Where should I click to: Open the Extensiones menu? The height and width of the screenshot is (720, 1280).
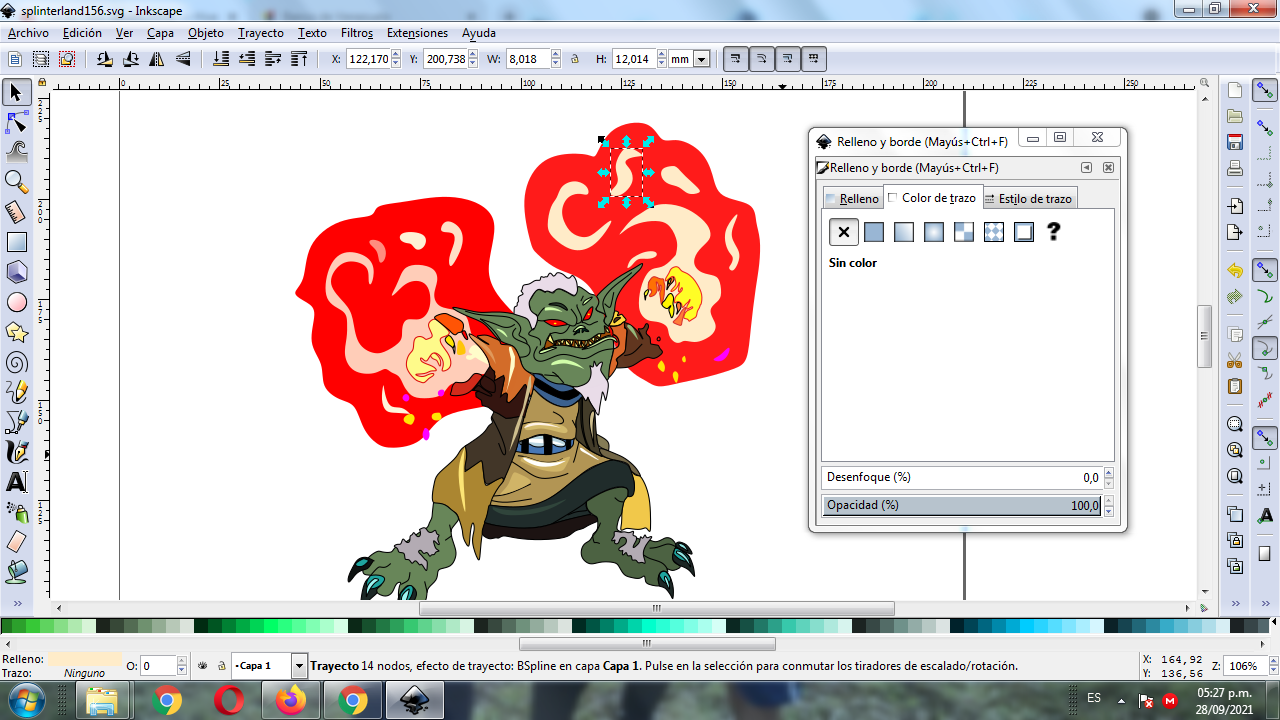(x=417, y=33)
